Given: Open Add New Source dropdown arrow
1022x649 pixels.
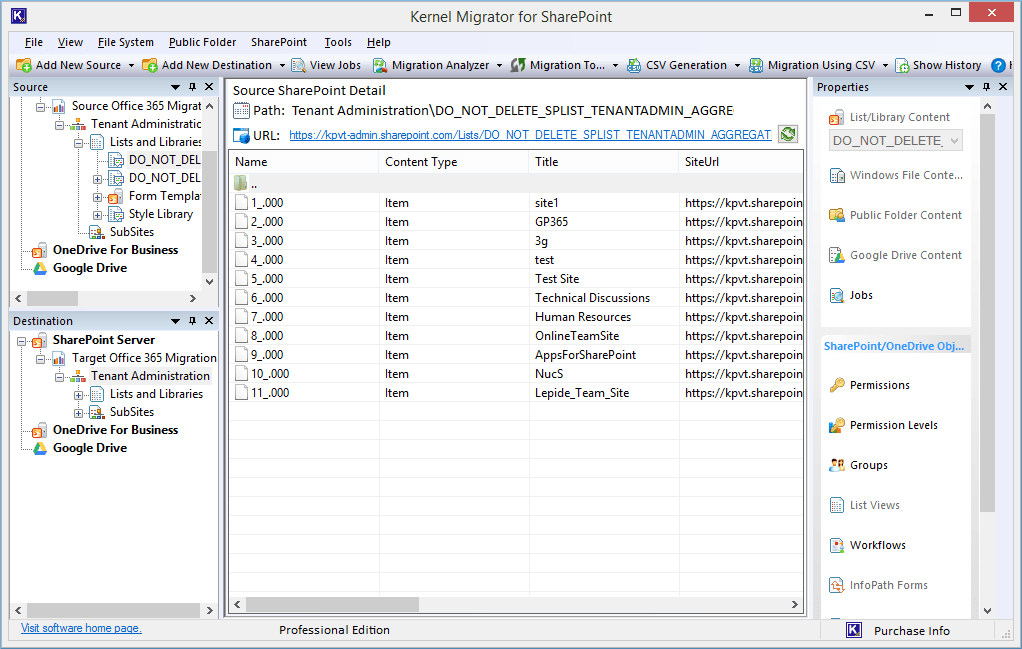Looking at the screenshot, I should (131, 65).
